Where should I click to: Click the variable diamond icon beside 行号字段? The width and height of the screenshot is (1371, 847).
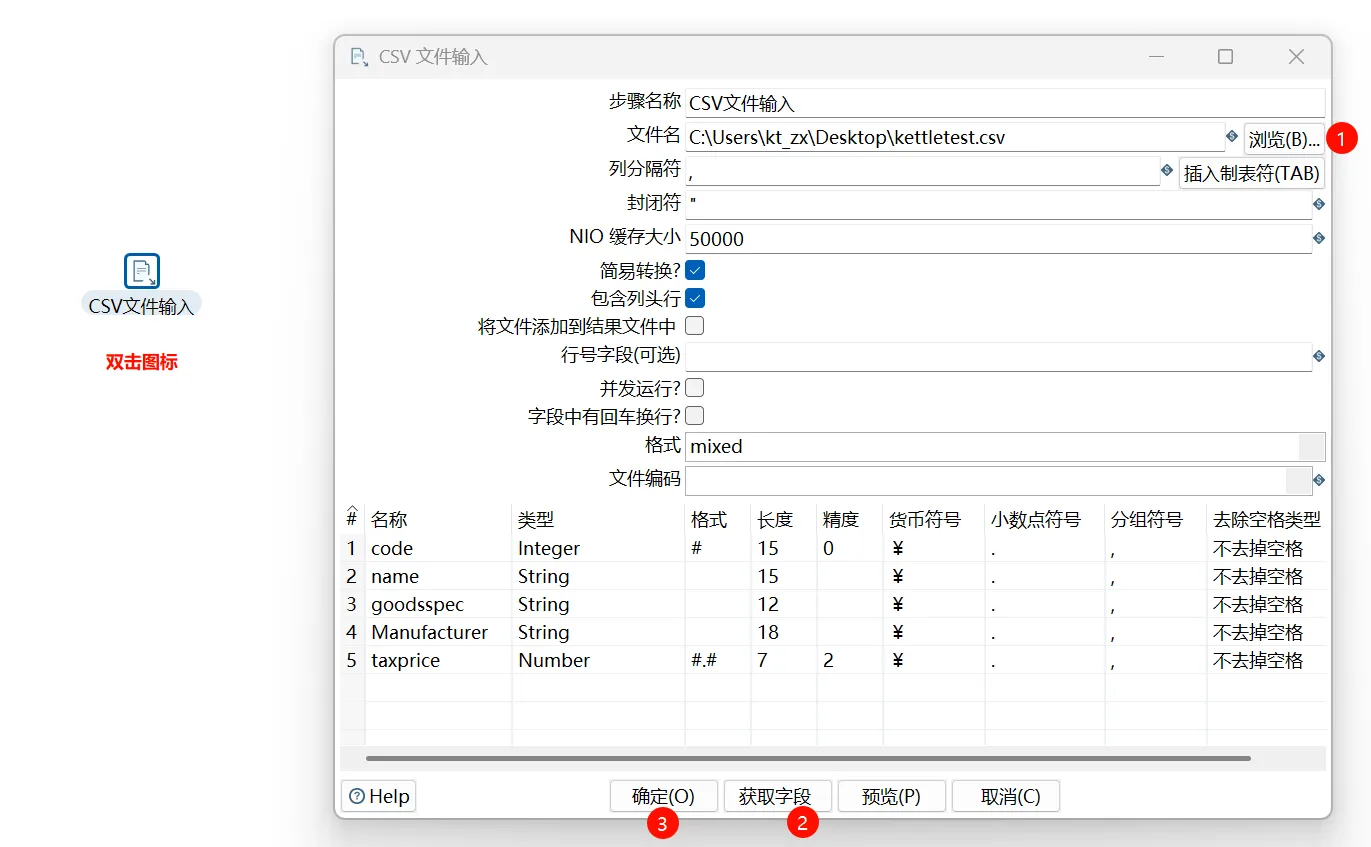tap(1318, 356)
